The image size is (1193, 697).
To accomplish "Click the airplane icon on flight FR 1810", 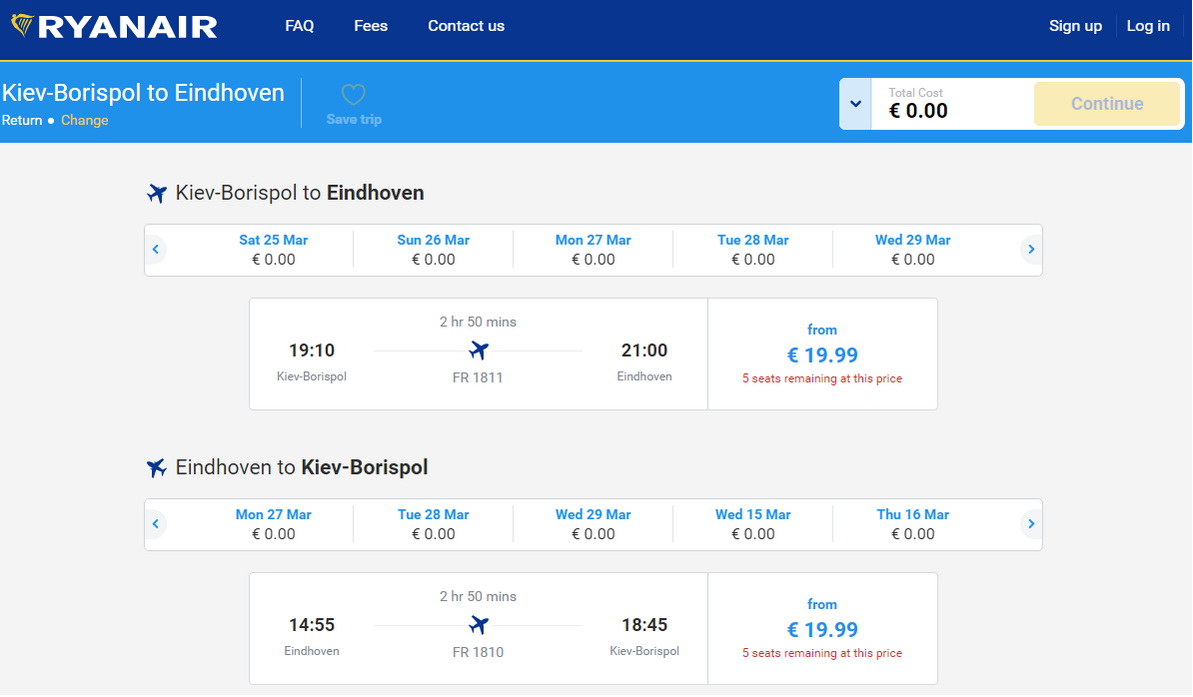I will click(x=478, y=626).
